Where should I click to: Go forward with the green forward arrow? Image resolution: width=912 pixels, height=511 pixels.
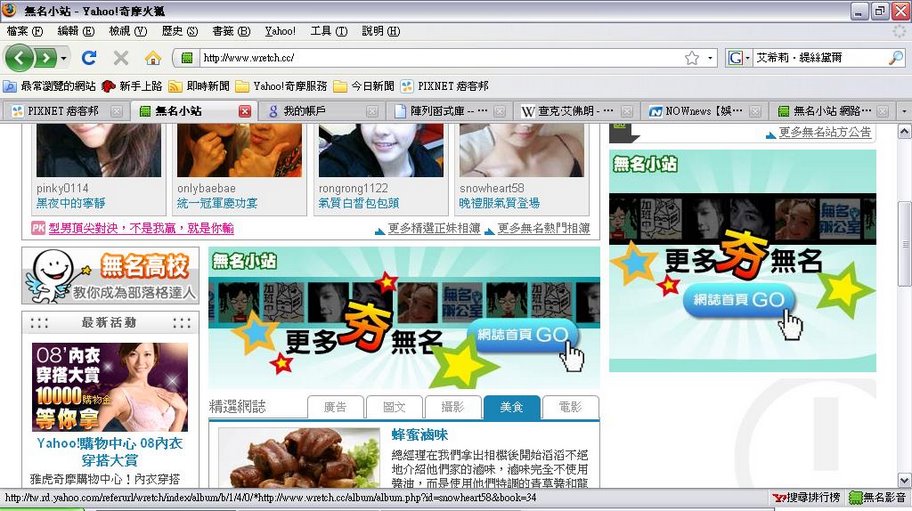46,58
